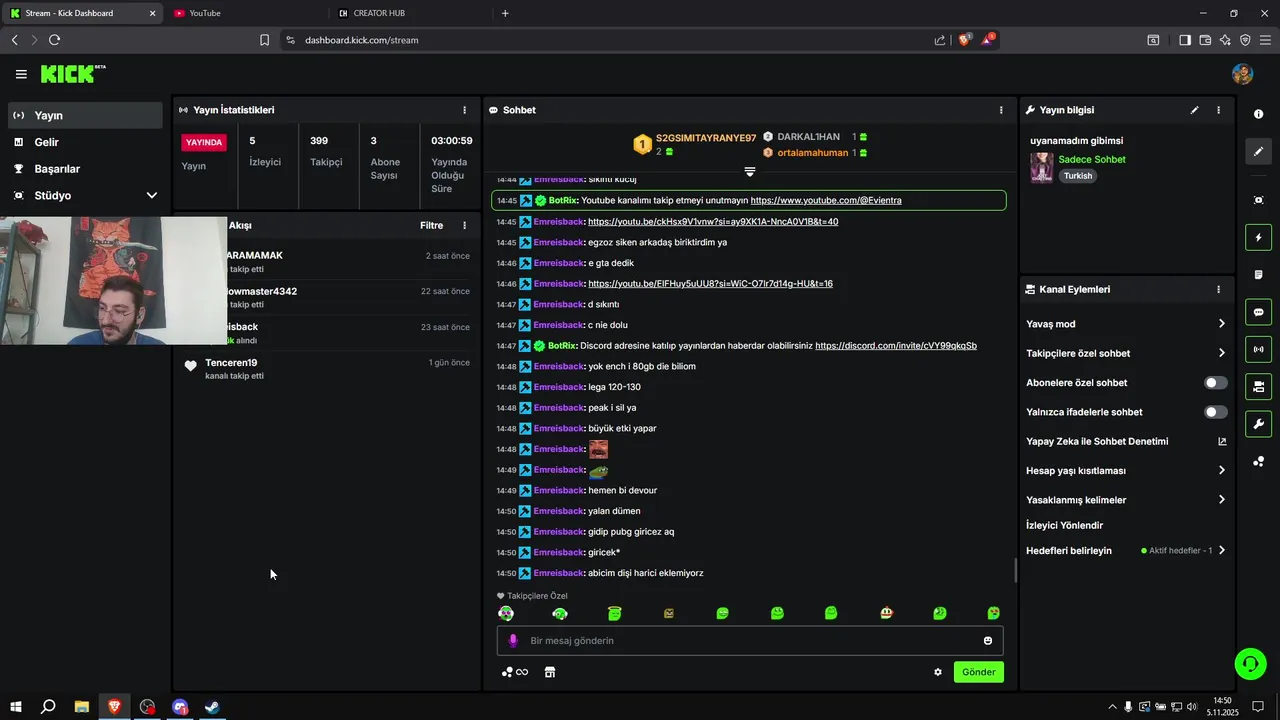Toggle the broadcast signal widget in right sidebar
This screenshot has width=1280, height=720.
pyautogui.click(x=1258, y=349)
